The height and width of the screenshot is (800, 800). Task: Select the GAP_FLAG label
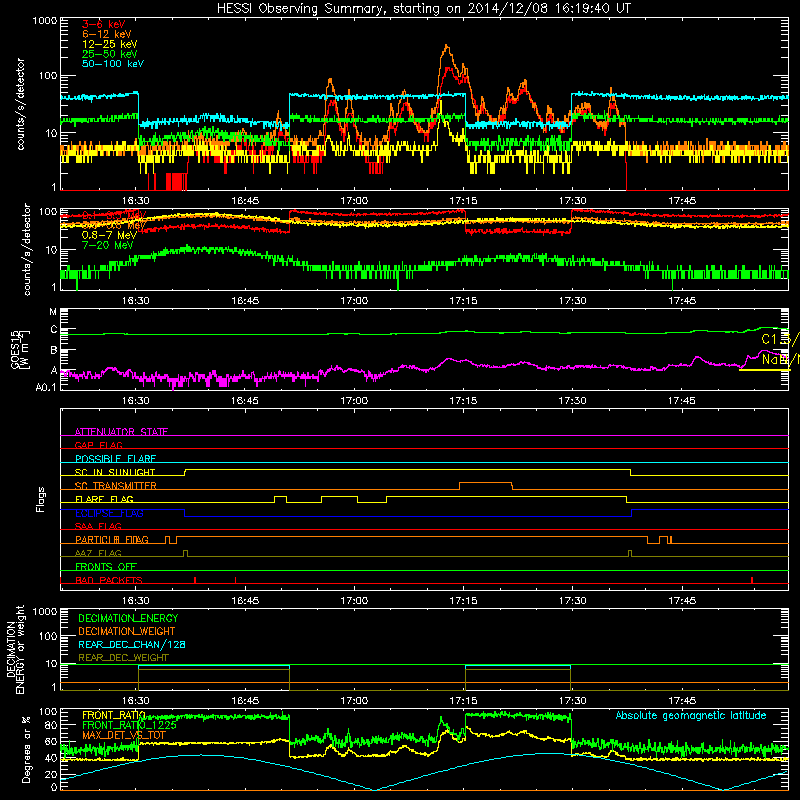98,445
